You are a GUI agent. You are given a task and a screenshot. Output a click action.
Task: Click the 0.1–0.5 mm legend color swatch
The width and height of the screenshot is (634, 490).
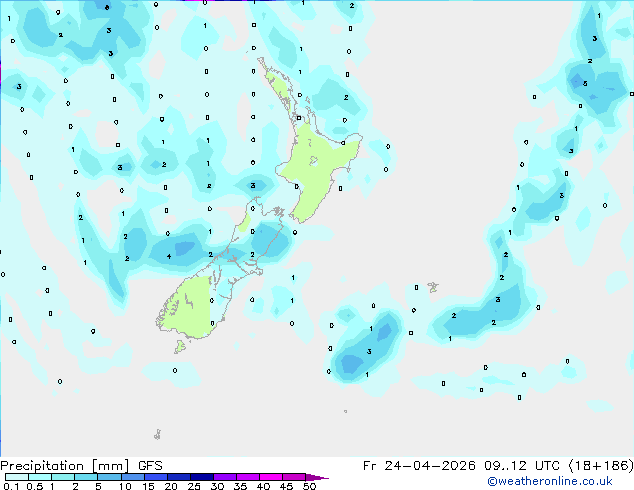[17, 477]
